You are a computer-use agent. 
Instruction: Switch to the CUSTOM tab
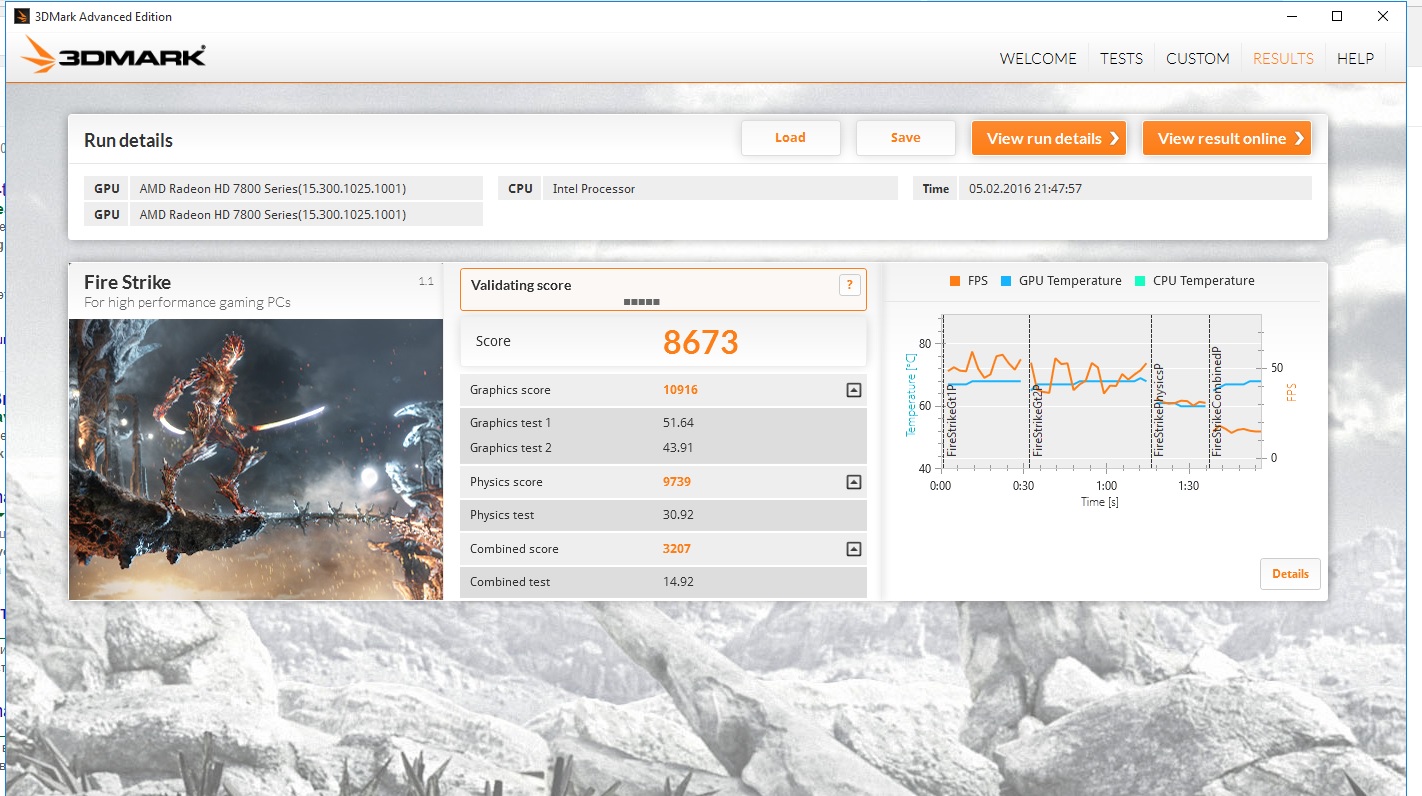point(1197,59)
